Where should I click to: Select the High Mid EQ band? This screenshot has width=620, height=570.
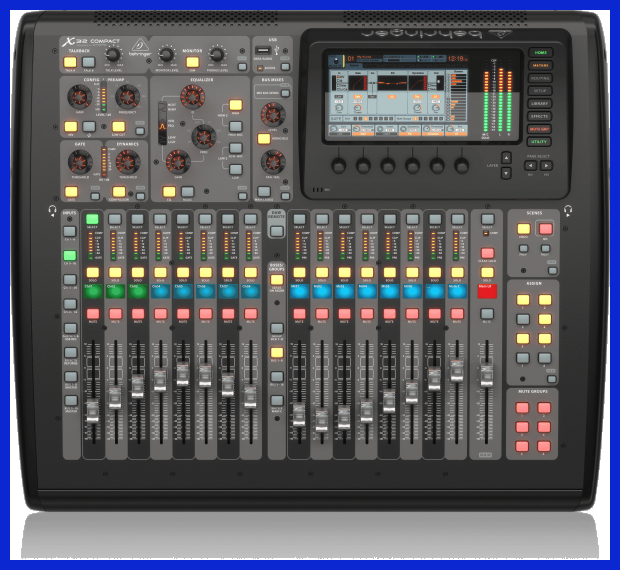click(x=236, y=126)
